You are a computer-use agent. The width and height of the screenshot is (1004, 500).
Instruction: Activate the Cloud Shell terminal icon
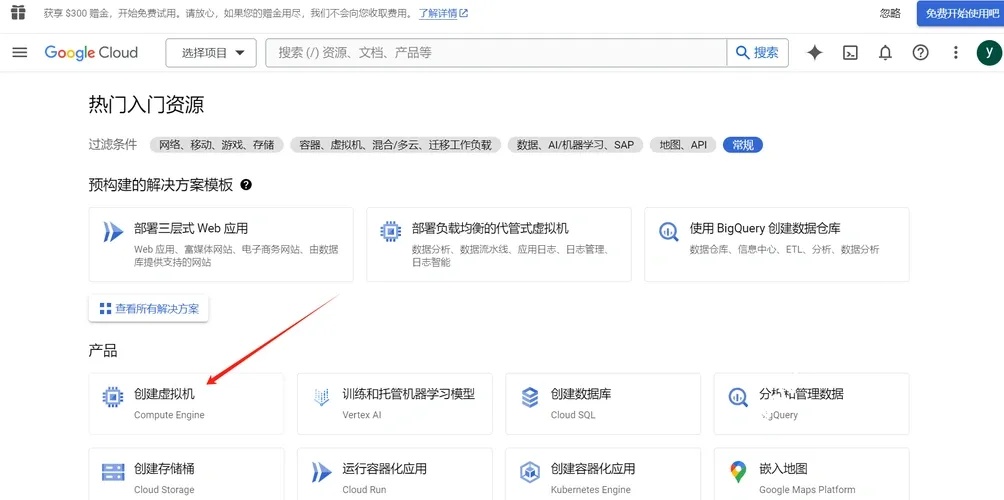click(850, 52)
